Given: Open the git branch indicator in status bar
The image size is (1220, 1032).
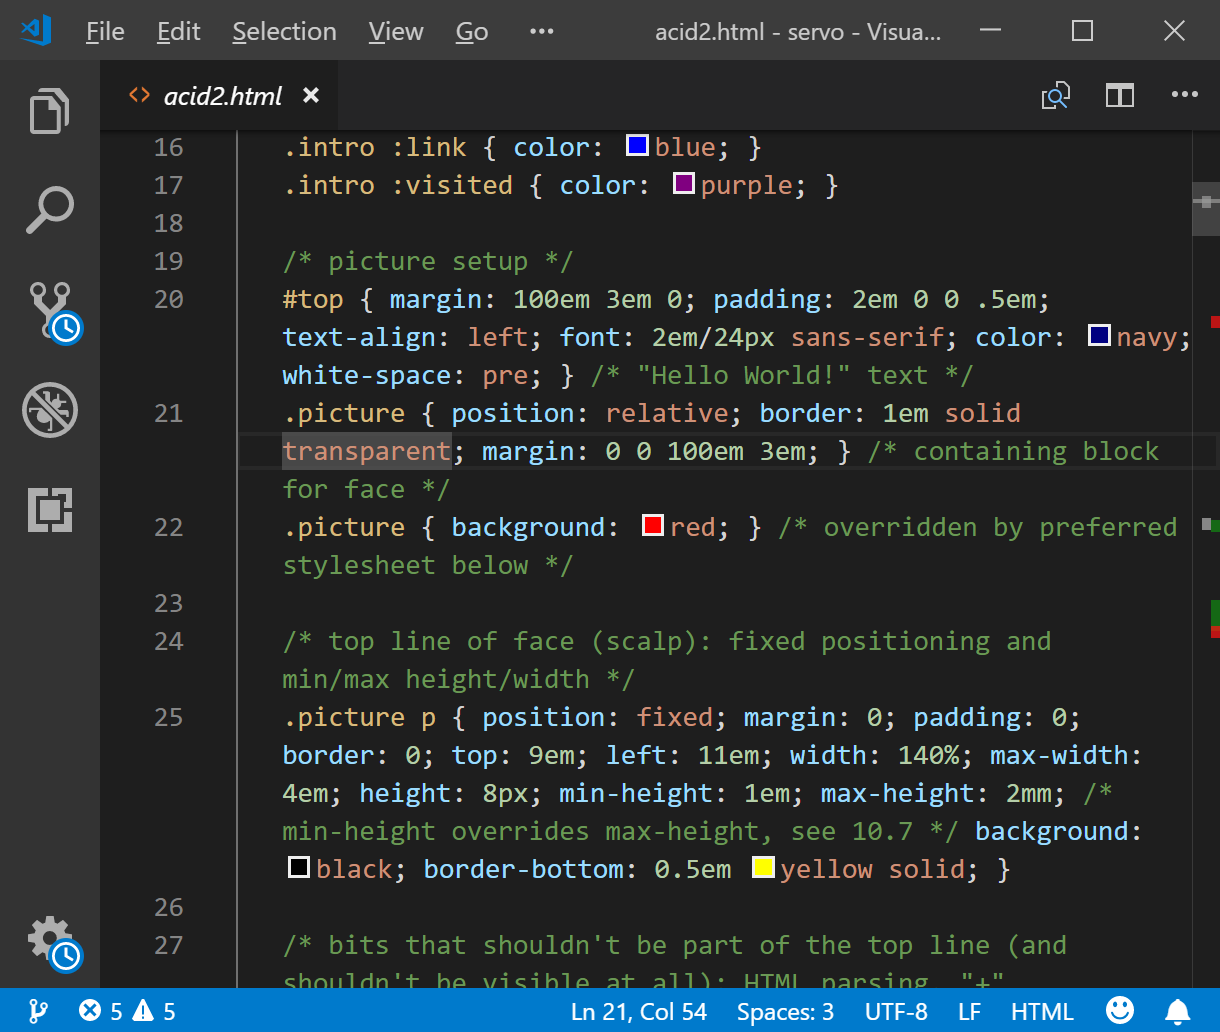Looking at the screenshot, I should pos(38,1011).
